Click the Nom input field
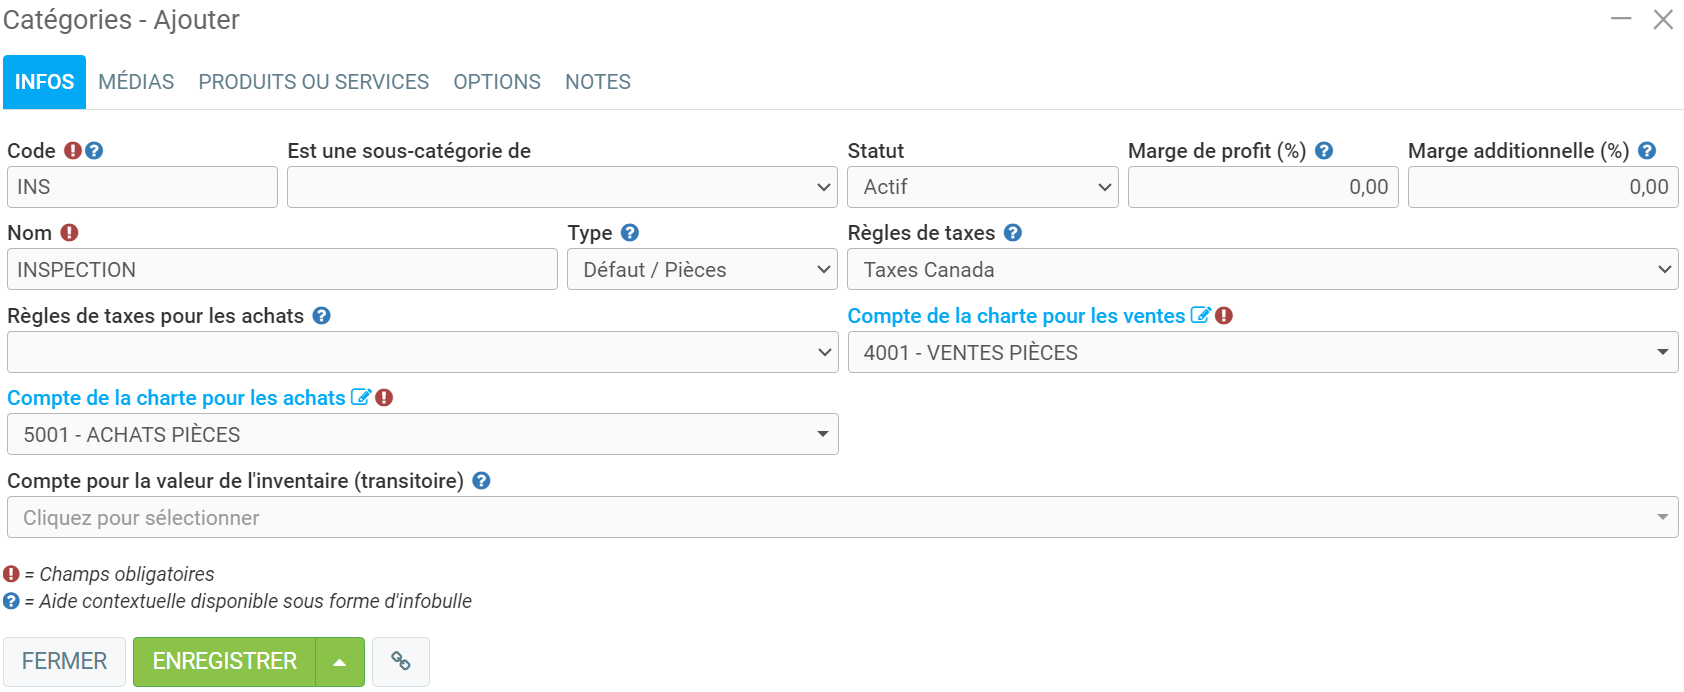 pyautogui.click(x=282, y=270)
